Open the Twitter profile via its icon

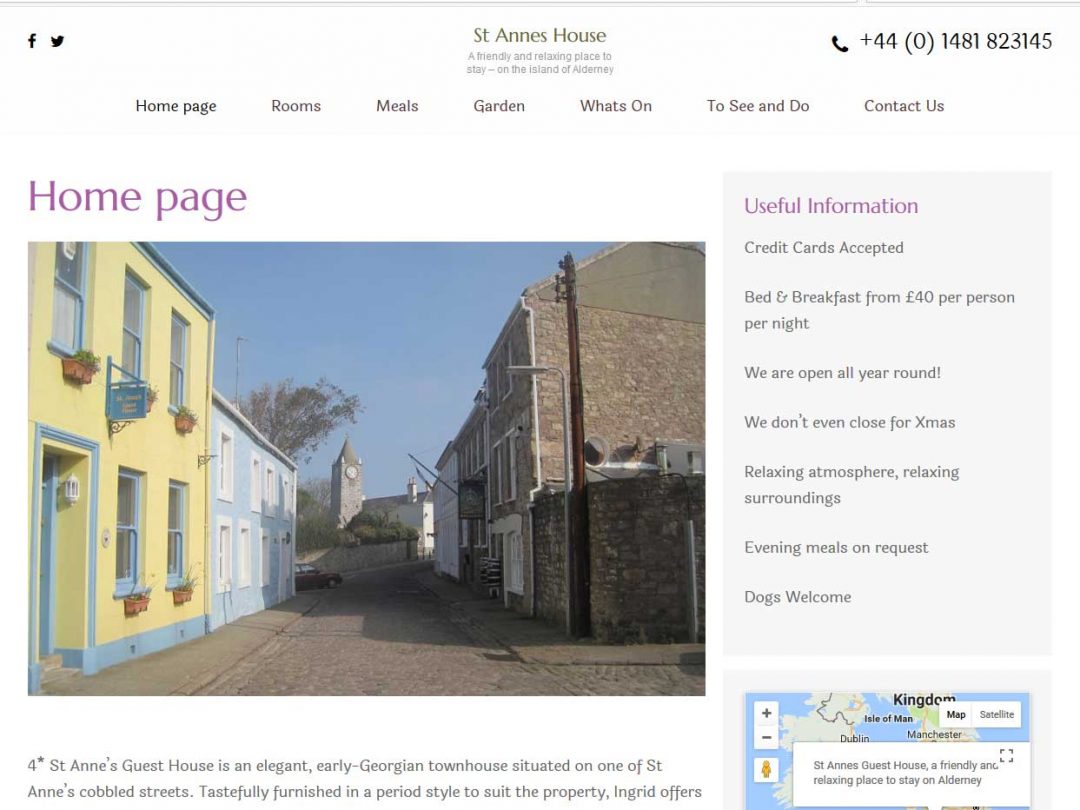click(x=57, y=40)
